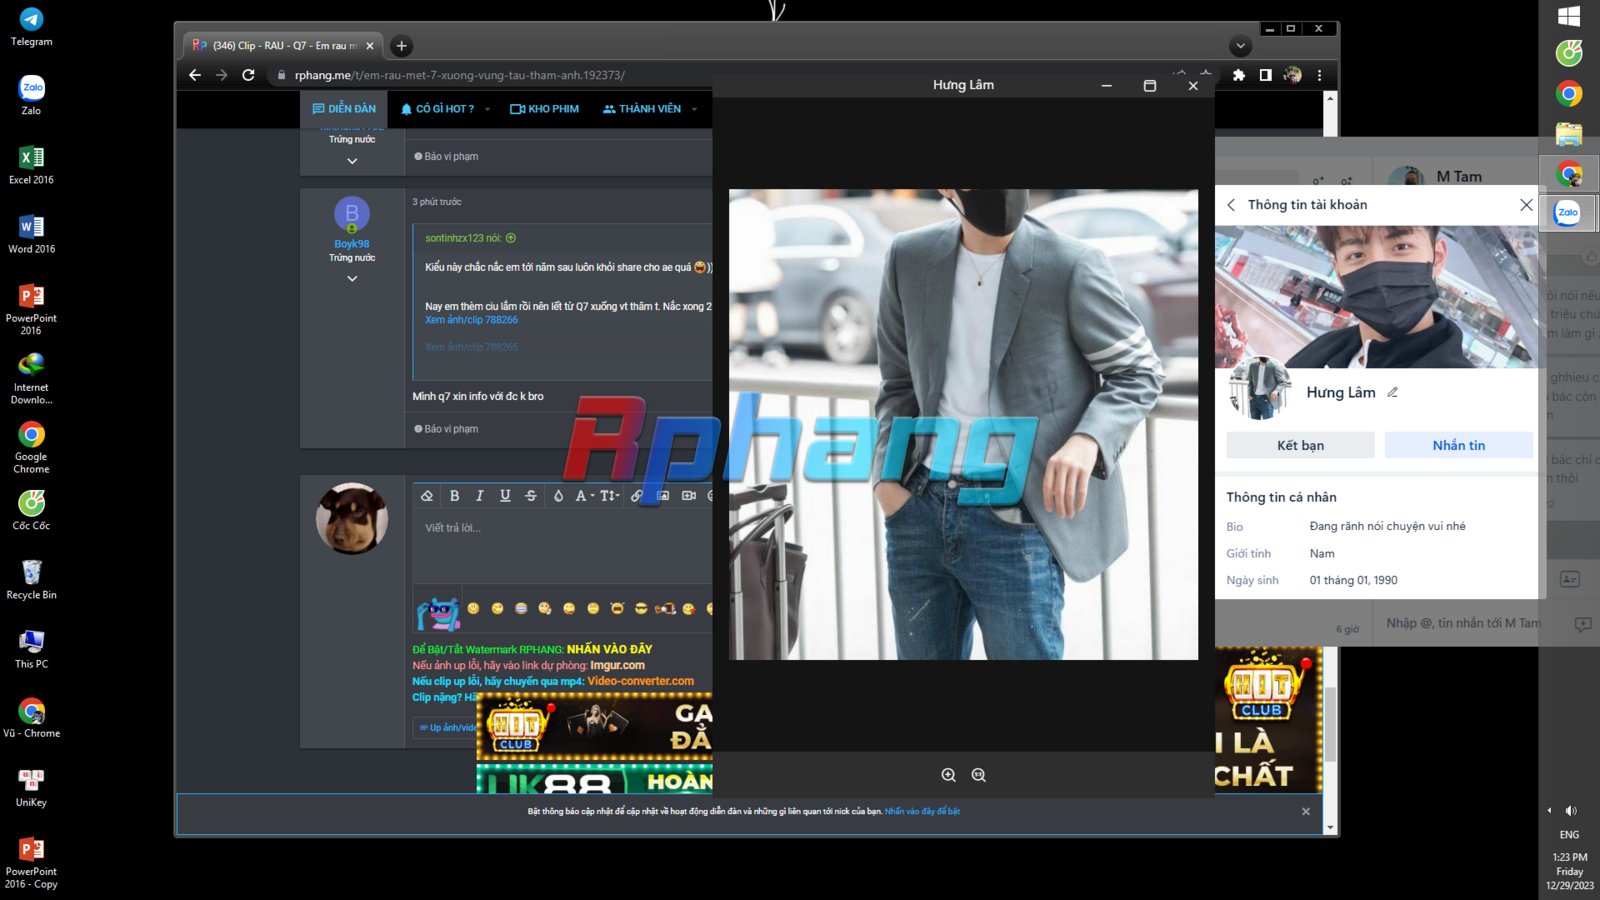The height and width of the screenshot is (900, 1600).
Task: Open the Imgur.com backup link
Action: pyautogui.click(x=618, y=665)
